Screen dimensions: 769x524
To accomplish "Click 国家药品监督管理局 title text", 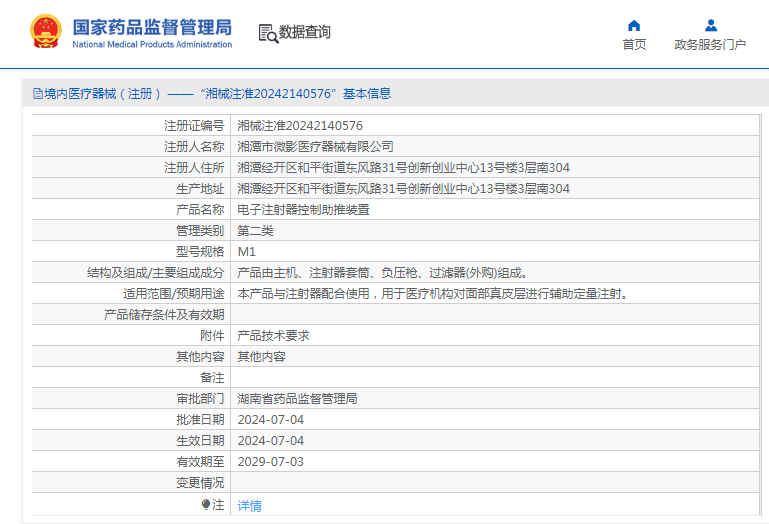I will point(152,27).
